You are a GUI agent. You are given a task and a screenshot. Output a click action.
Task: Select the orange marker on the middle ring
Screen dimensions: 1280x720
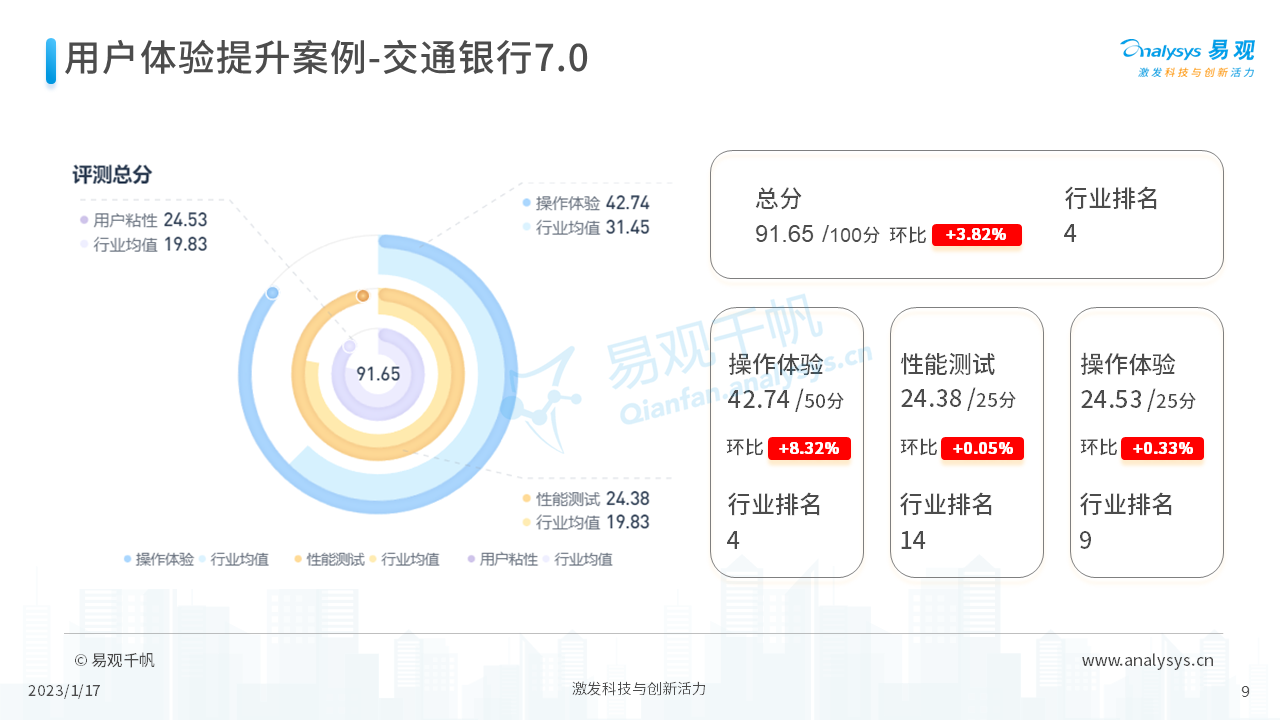tap(363, 296)
